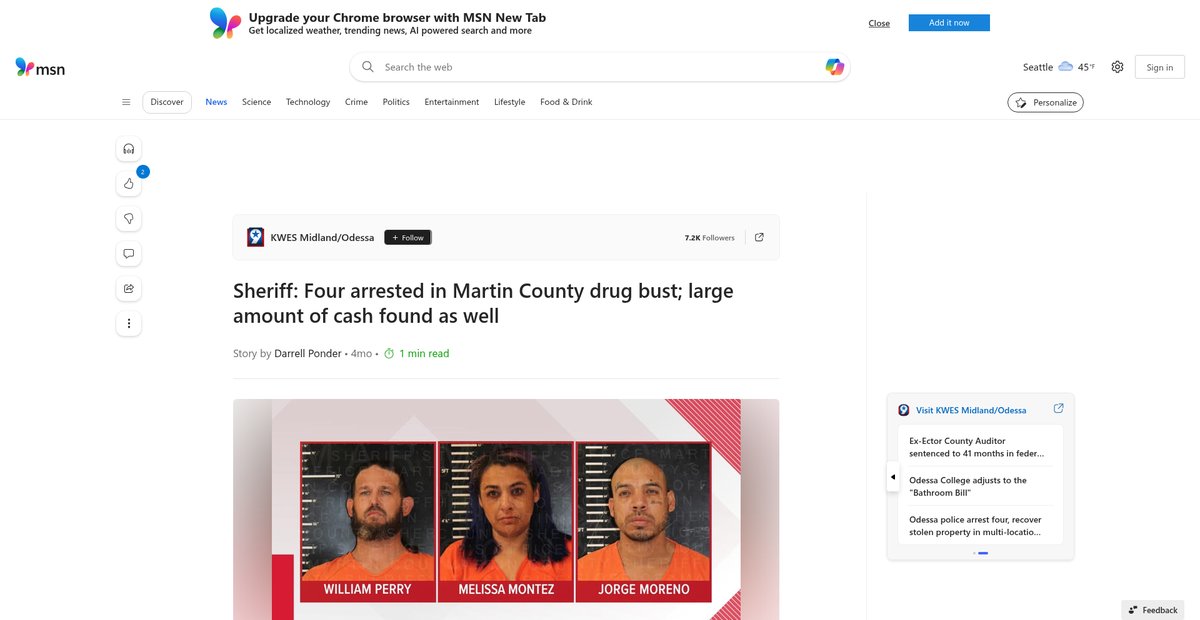Screen dimensions: 1200x620
Task: Select the Science tab
Action: click(x=256, y=102)
